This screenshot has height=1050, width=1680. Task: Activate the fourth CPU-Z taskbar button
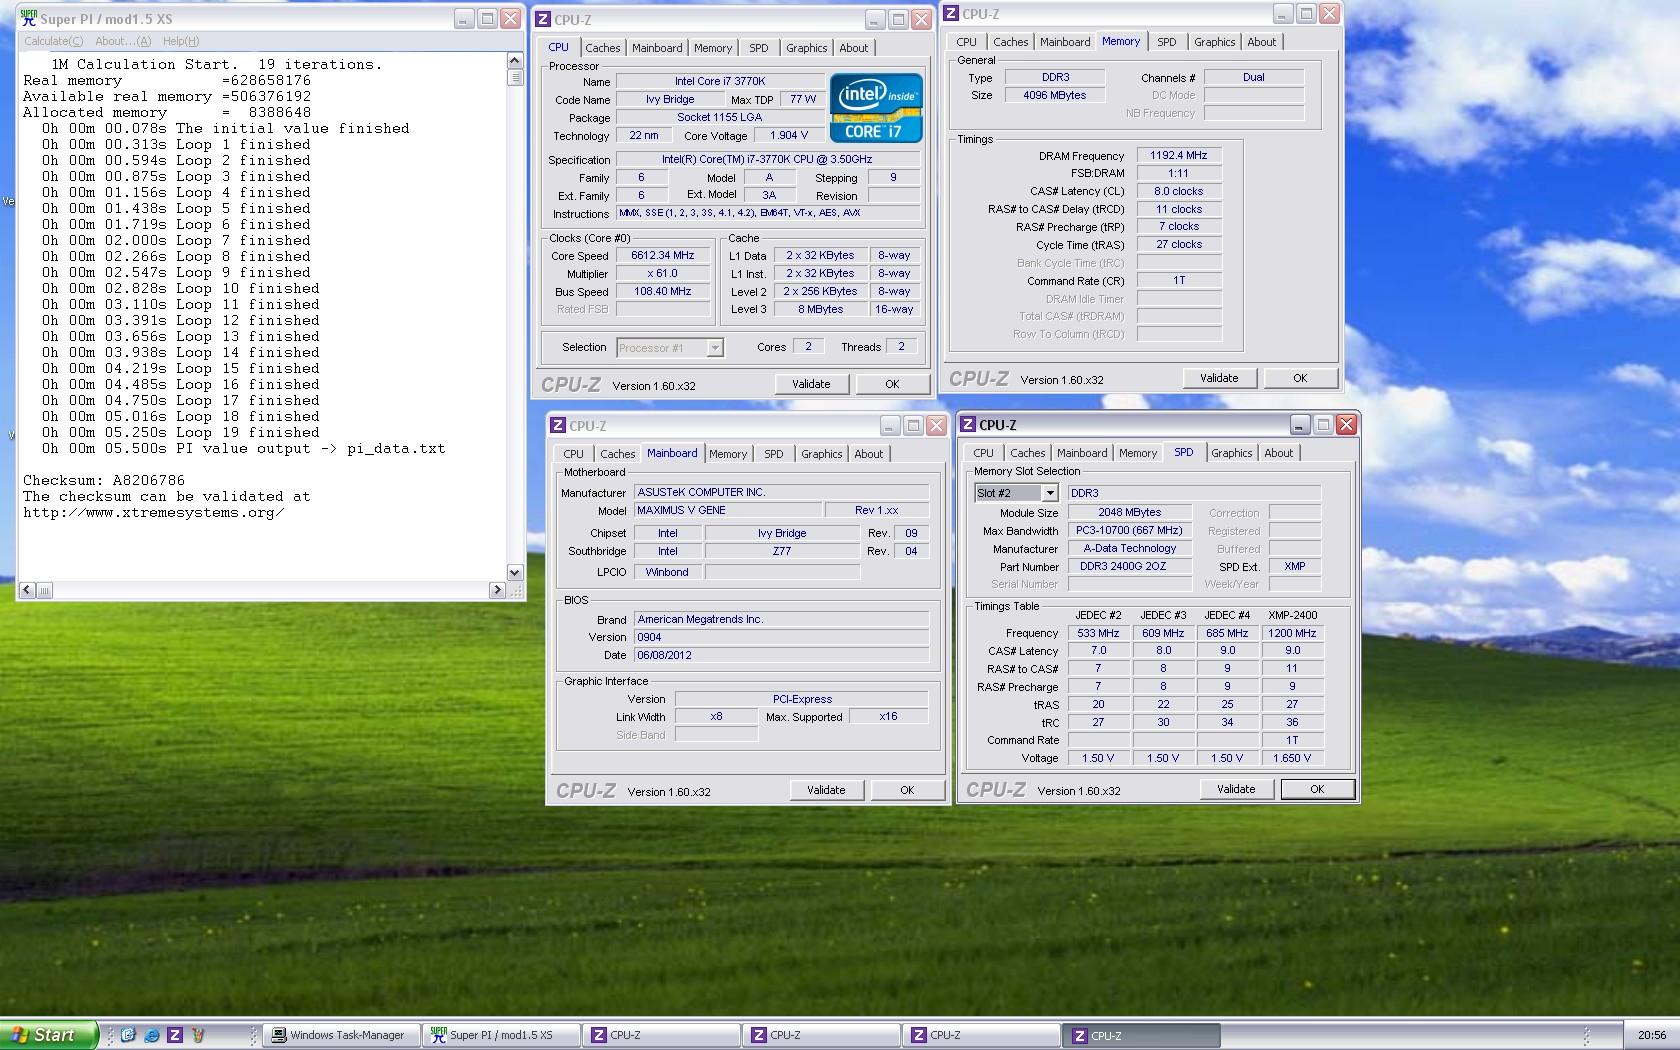point(1141,1035)
